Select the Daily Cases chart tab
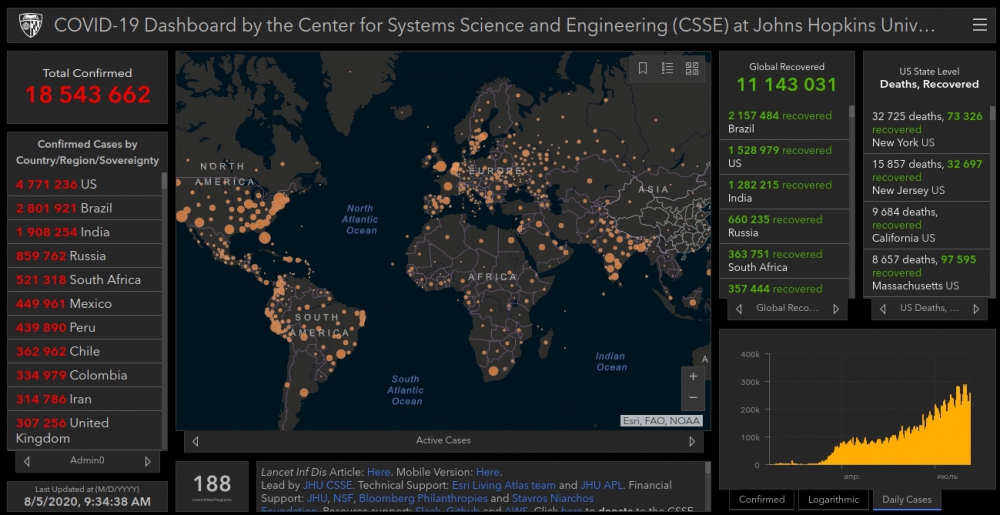The width and height of the screenshot is (1000, 515). click(x=906, y=499)
